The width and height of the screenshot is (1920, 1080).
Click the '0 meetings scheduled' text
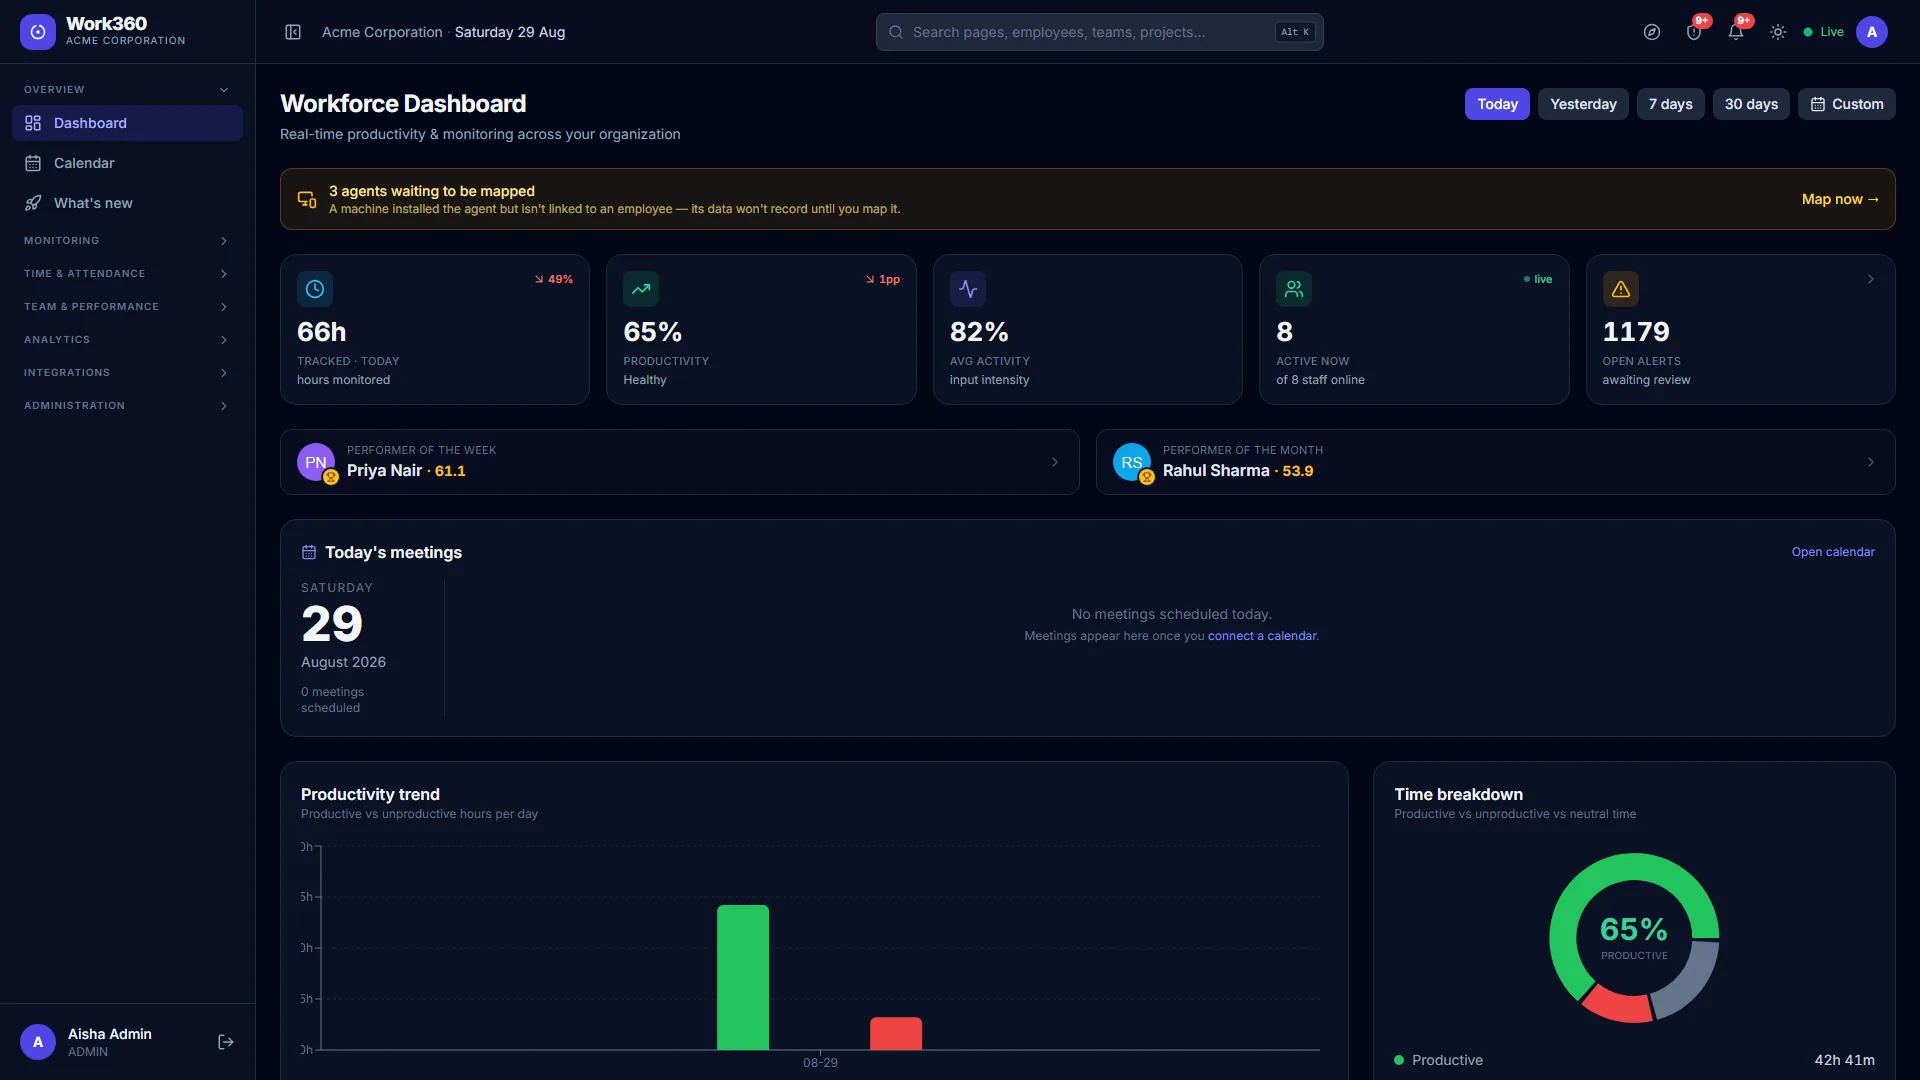333,700
